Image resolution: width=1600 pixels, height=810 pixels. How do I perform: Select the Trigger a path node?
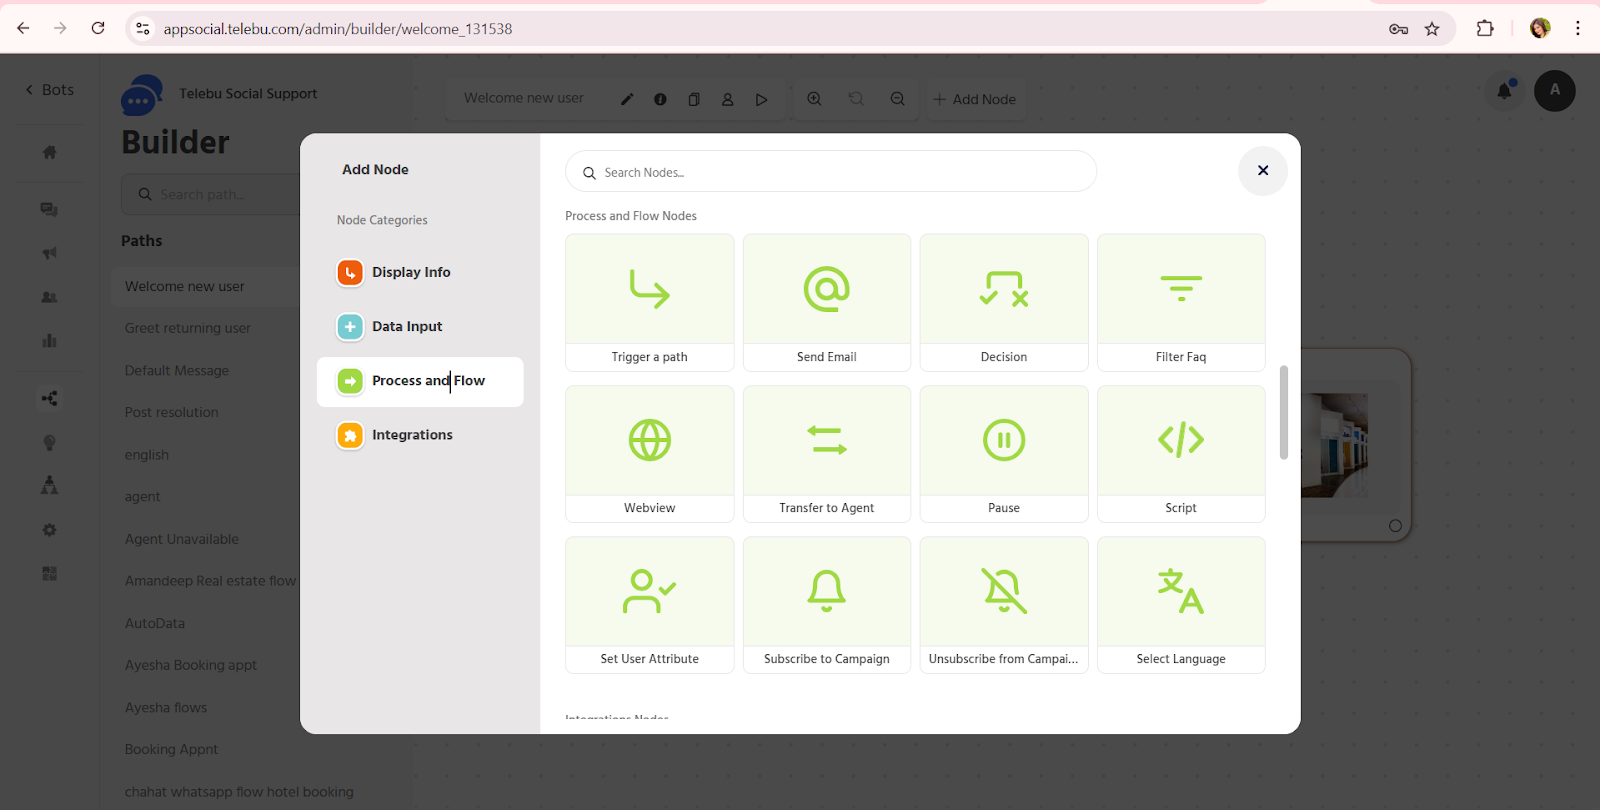(649, 302)
